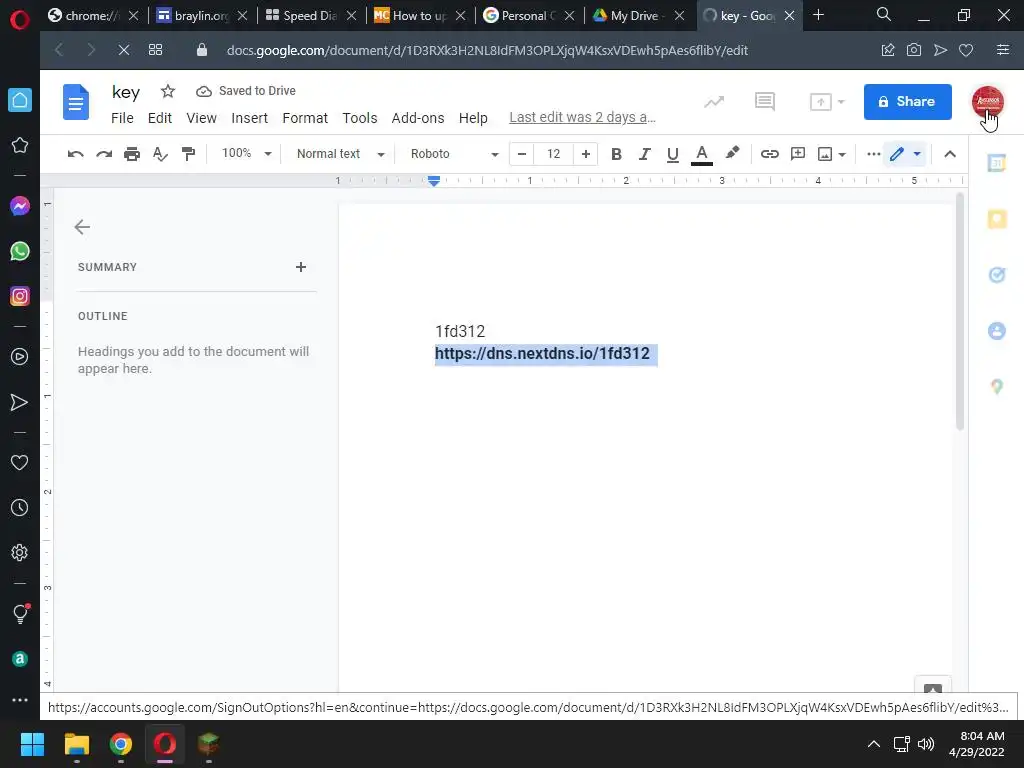This screenshot has width=1024, height=768.
Task: Open the Edit menu
Action: 159,118
